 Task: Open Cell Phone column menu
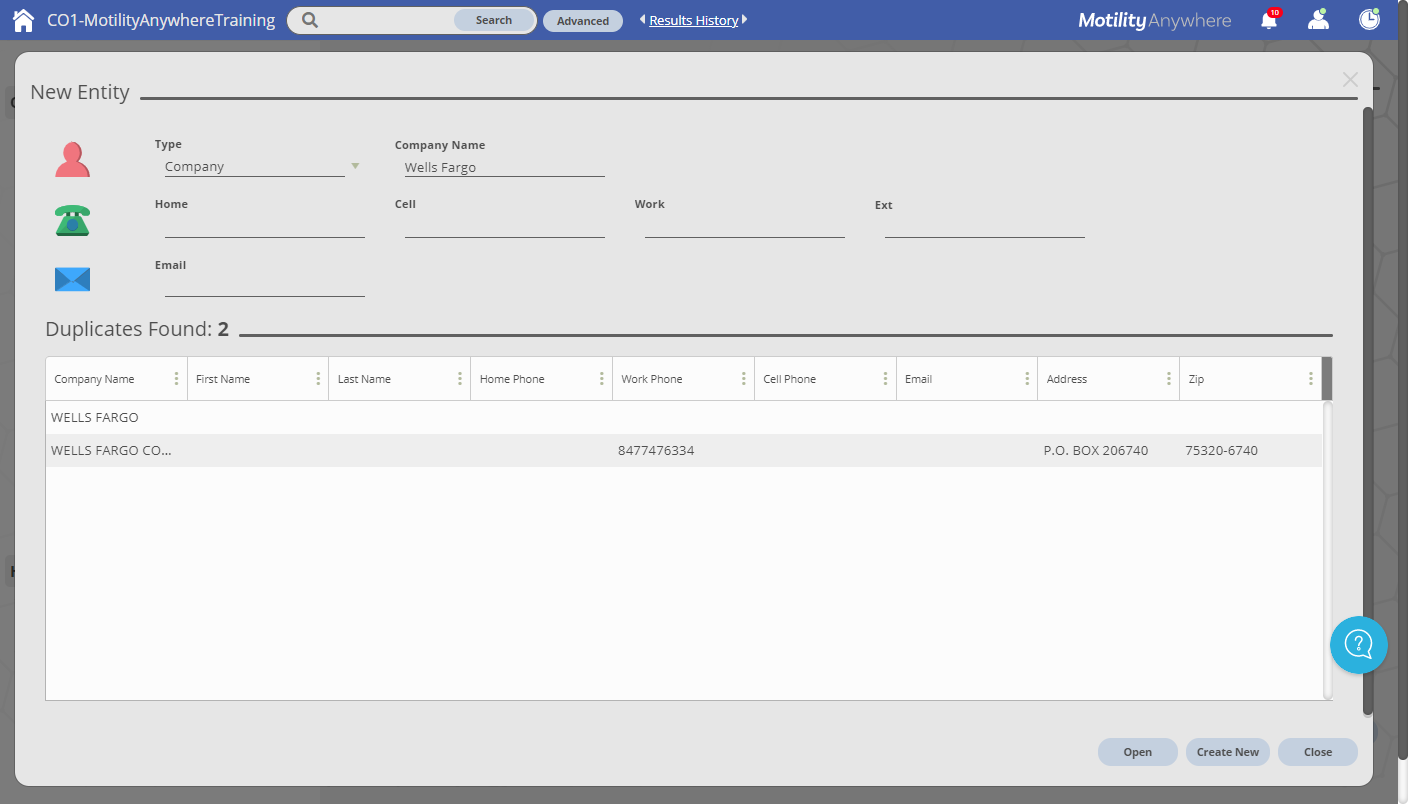point(885,379)
